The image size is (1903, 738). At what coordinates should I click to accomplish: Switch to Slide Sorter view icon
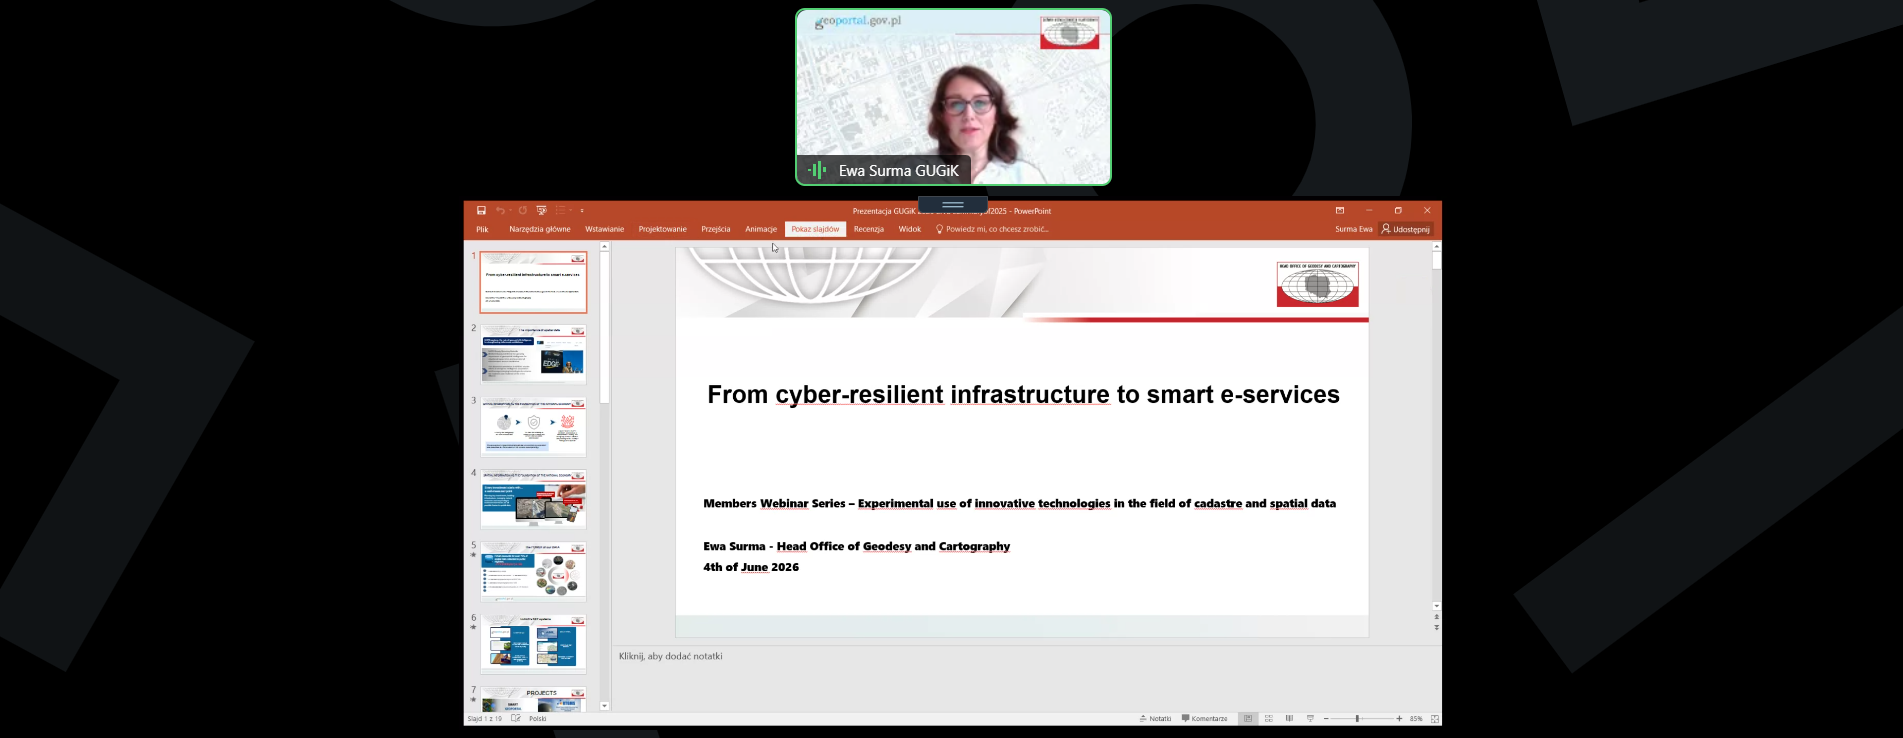pos(1268,719)
